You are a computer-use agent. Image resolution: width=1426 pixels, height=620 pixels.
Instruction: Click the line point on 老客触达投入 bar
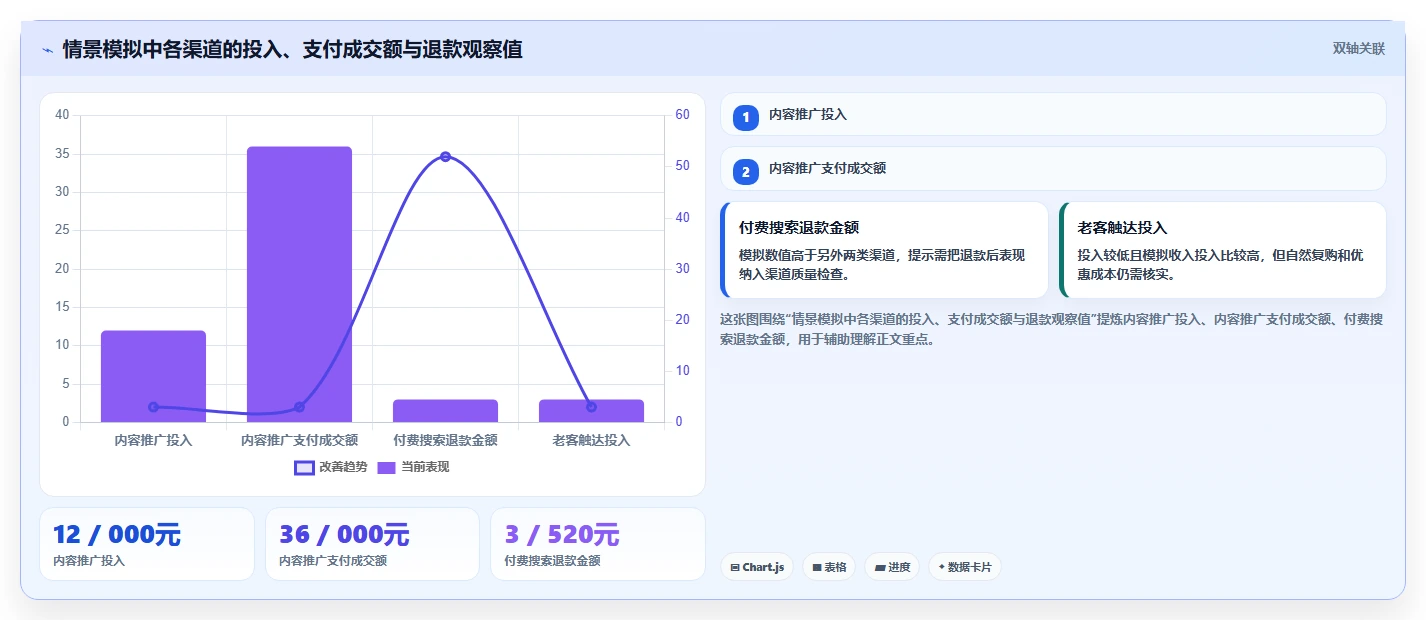coord(591,407)
